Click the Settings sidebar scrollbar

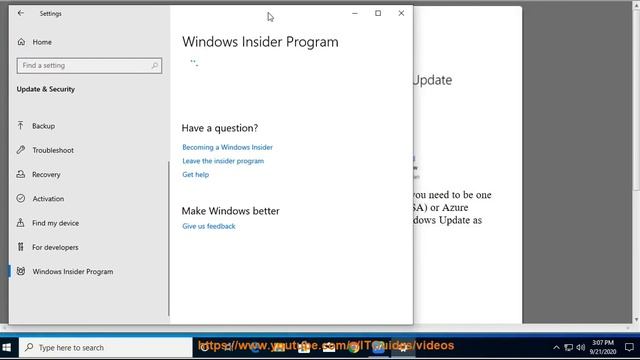point(168,238)
